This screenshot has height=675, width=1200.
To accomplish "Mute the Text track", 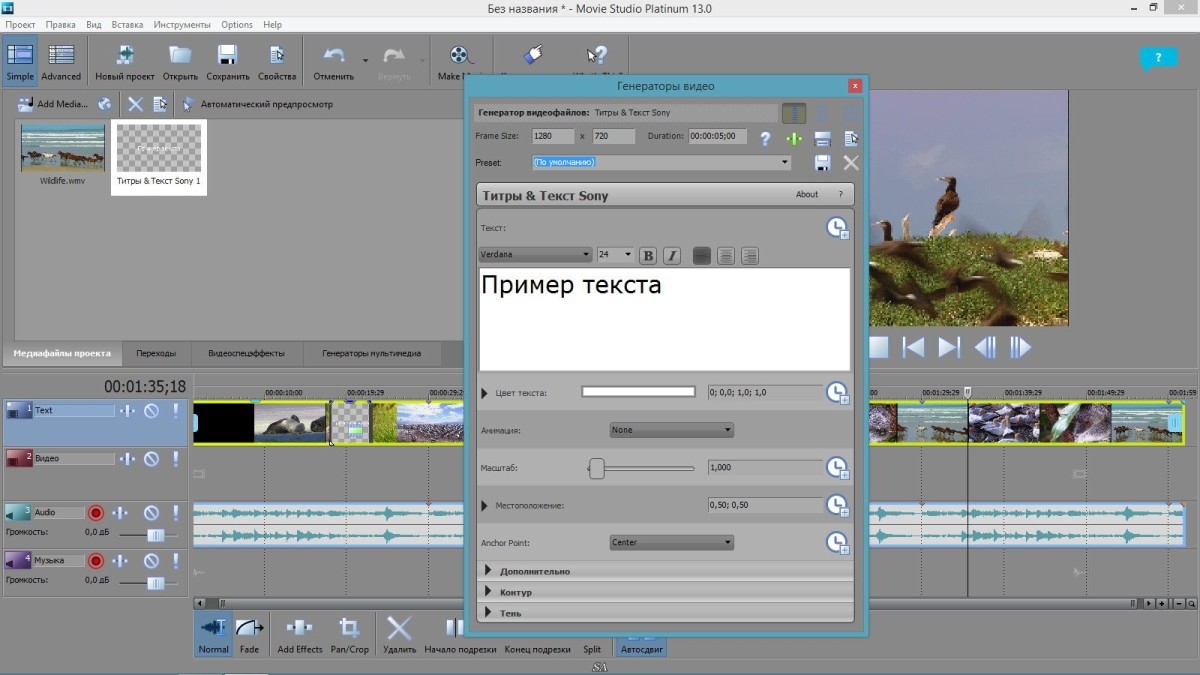I will (151, 410).
